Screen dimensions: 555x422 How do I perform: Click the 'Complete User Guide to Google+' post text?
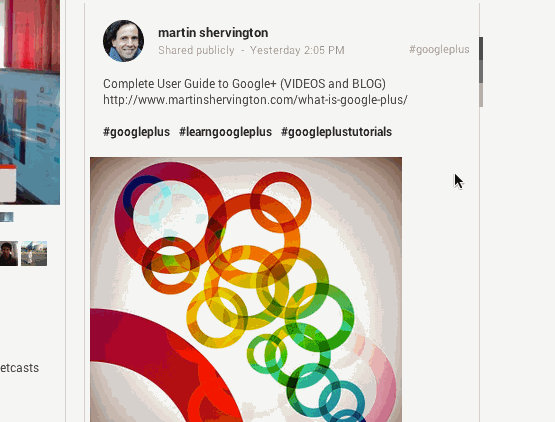[244, 84]
